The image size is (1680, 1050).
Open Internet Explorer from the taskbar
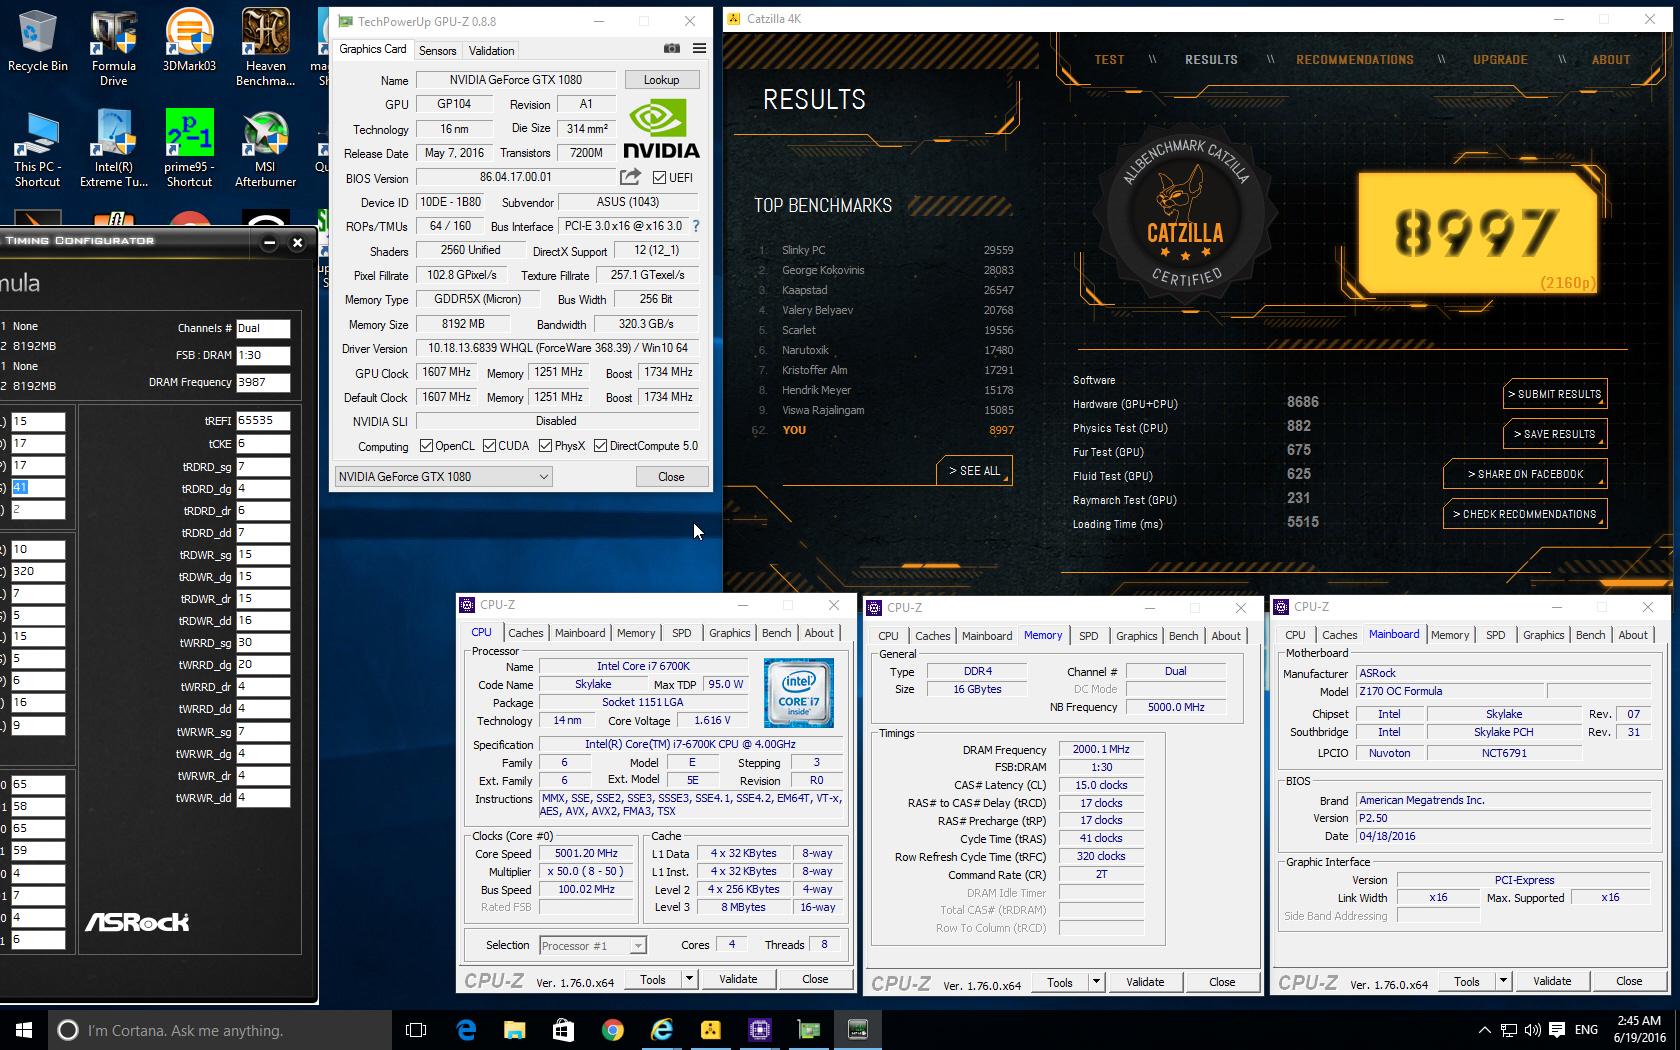pos(661,1030)
